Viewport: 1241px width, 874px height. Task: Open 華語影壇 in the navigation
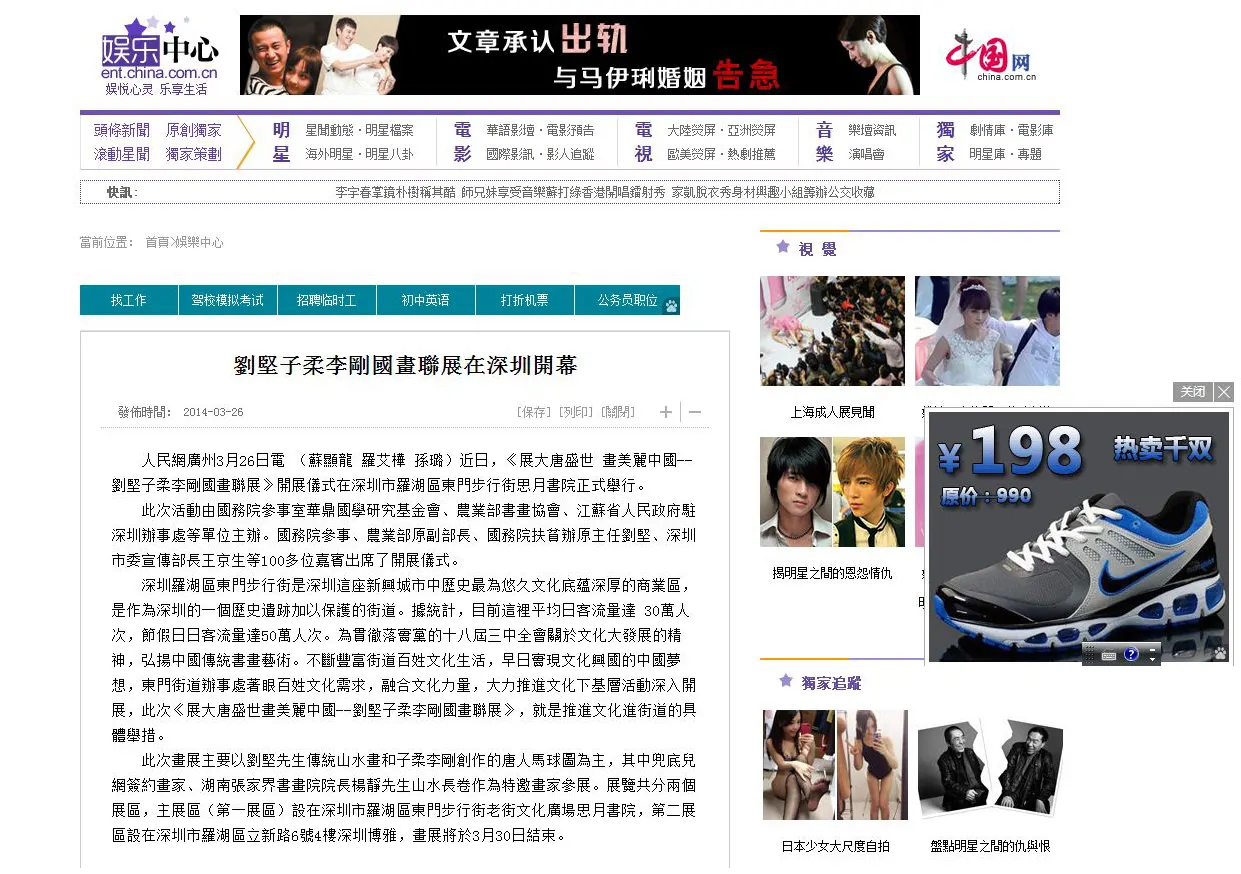[510, 130]
